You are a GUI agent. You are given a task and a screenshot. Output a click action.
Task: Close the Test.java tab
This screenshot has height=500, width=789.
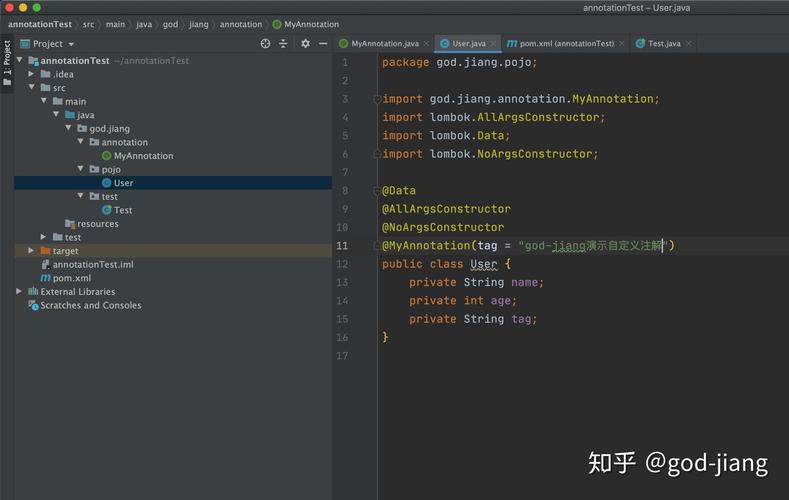point(688,44)
